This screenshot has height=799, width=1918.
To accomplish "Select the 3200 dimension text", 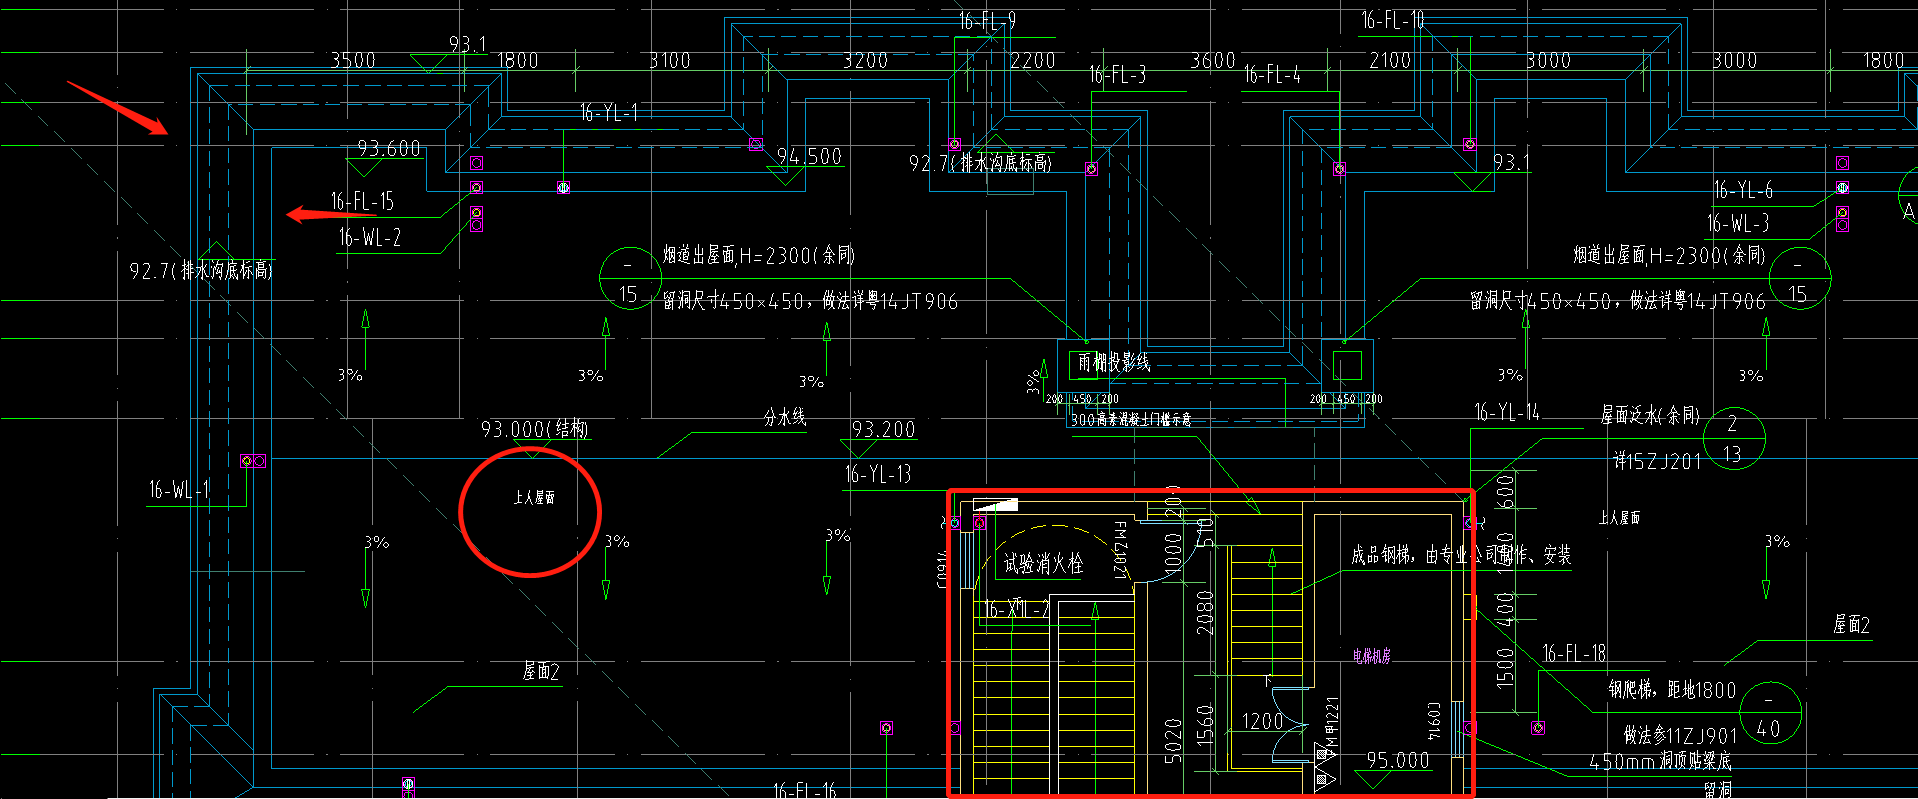I will [x=865, y=60].
